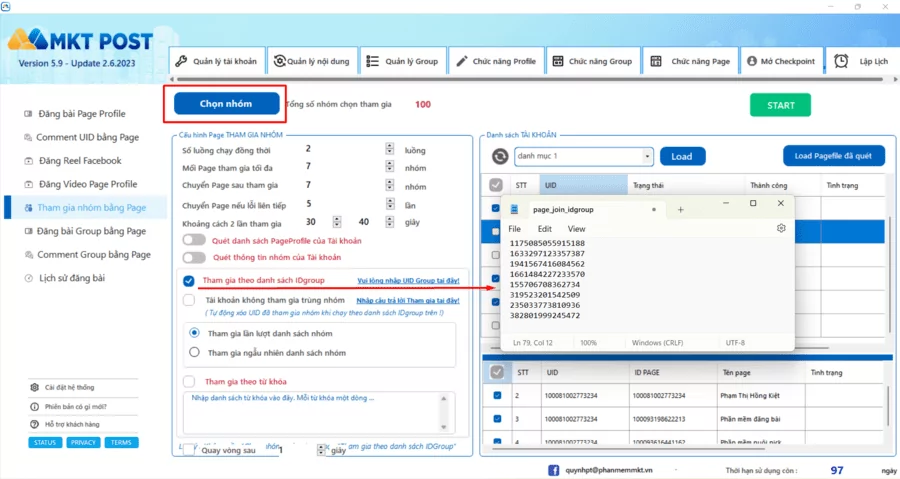Adjust Khoảng cách minimum 30 stepper
900x479 pixels.
click(337, 222)
